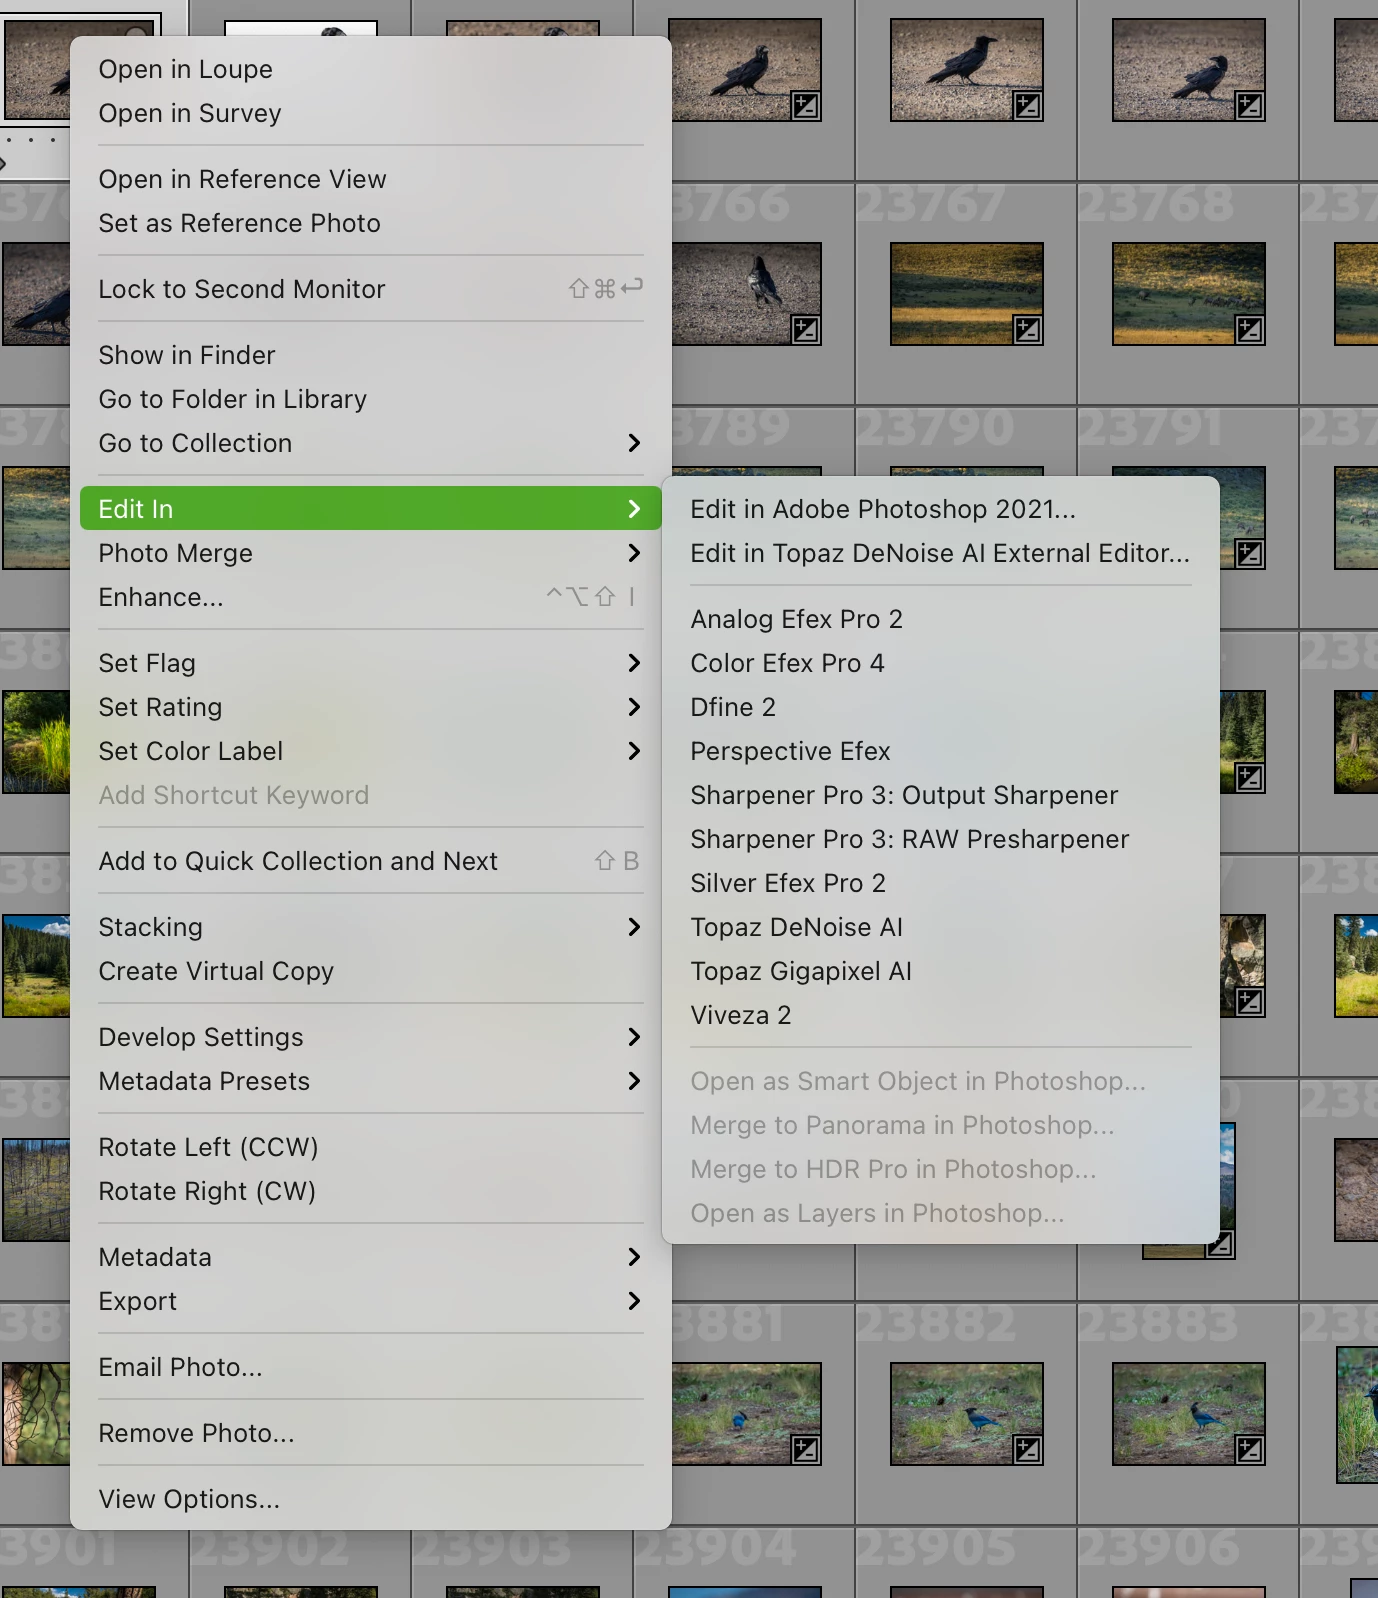Click adjustments badge on meadow thumbnail above 23791

click(1250, 329)
